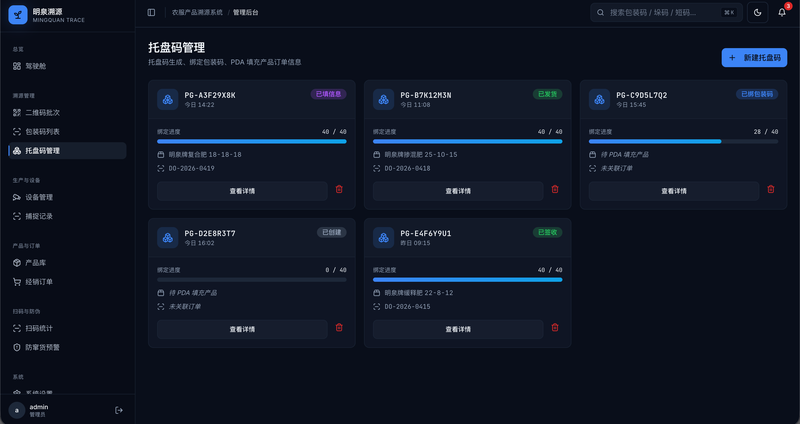Click the binding progress bar of PG-C9D5L7Q2

point(683,141)
